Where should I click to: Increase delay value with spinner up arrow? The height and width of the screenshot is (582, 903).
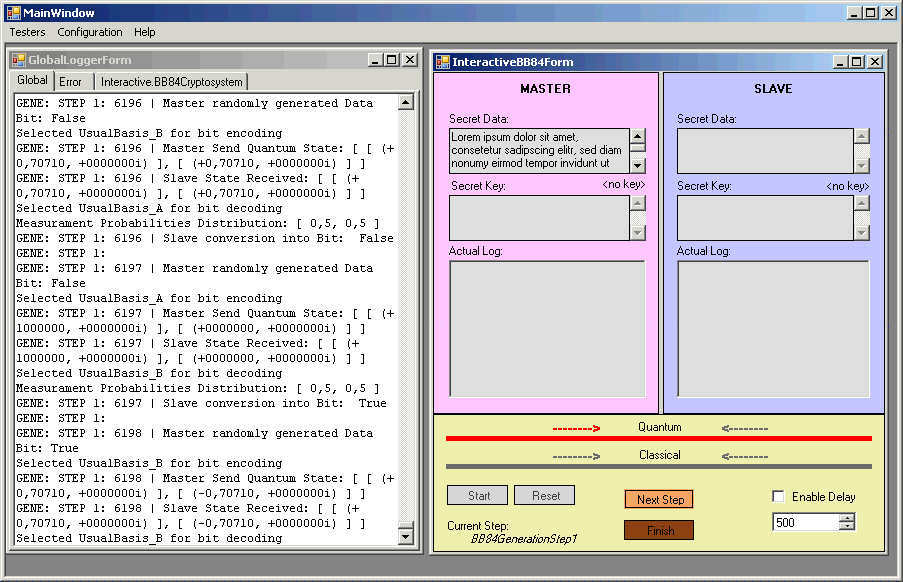coord(847,518)
